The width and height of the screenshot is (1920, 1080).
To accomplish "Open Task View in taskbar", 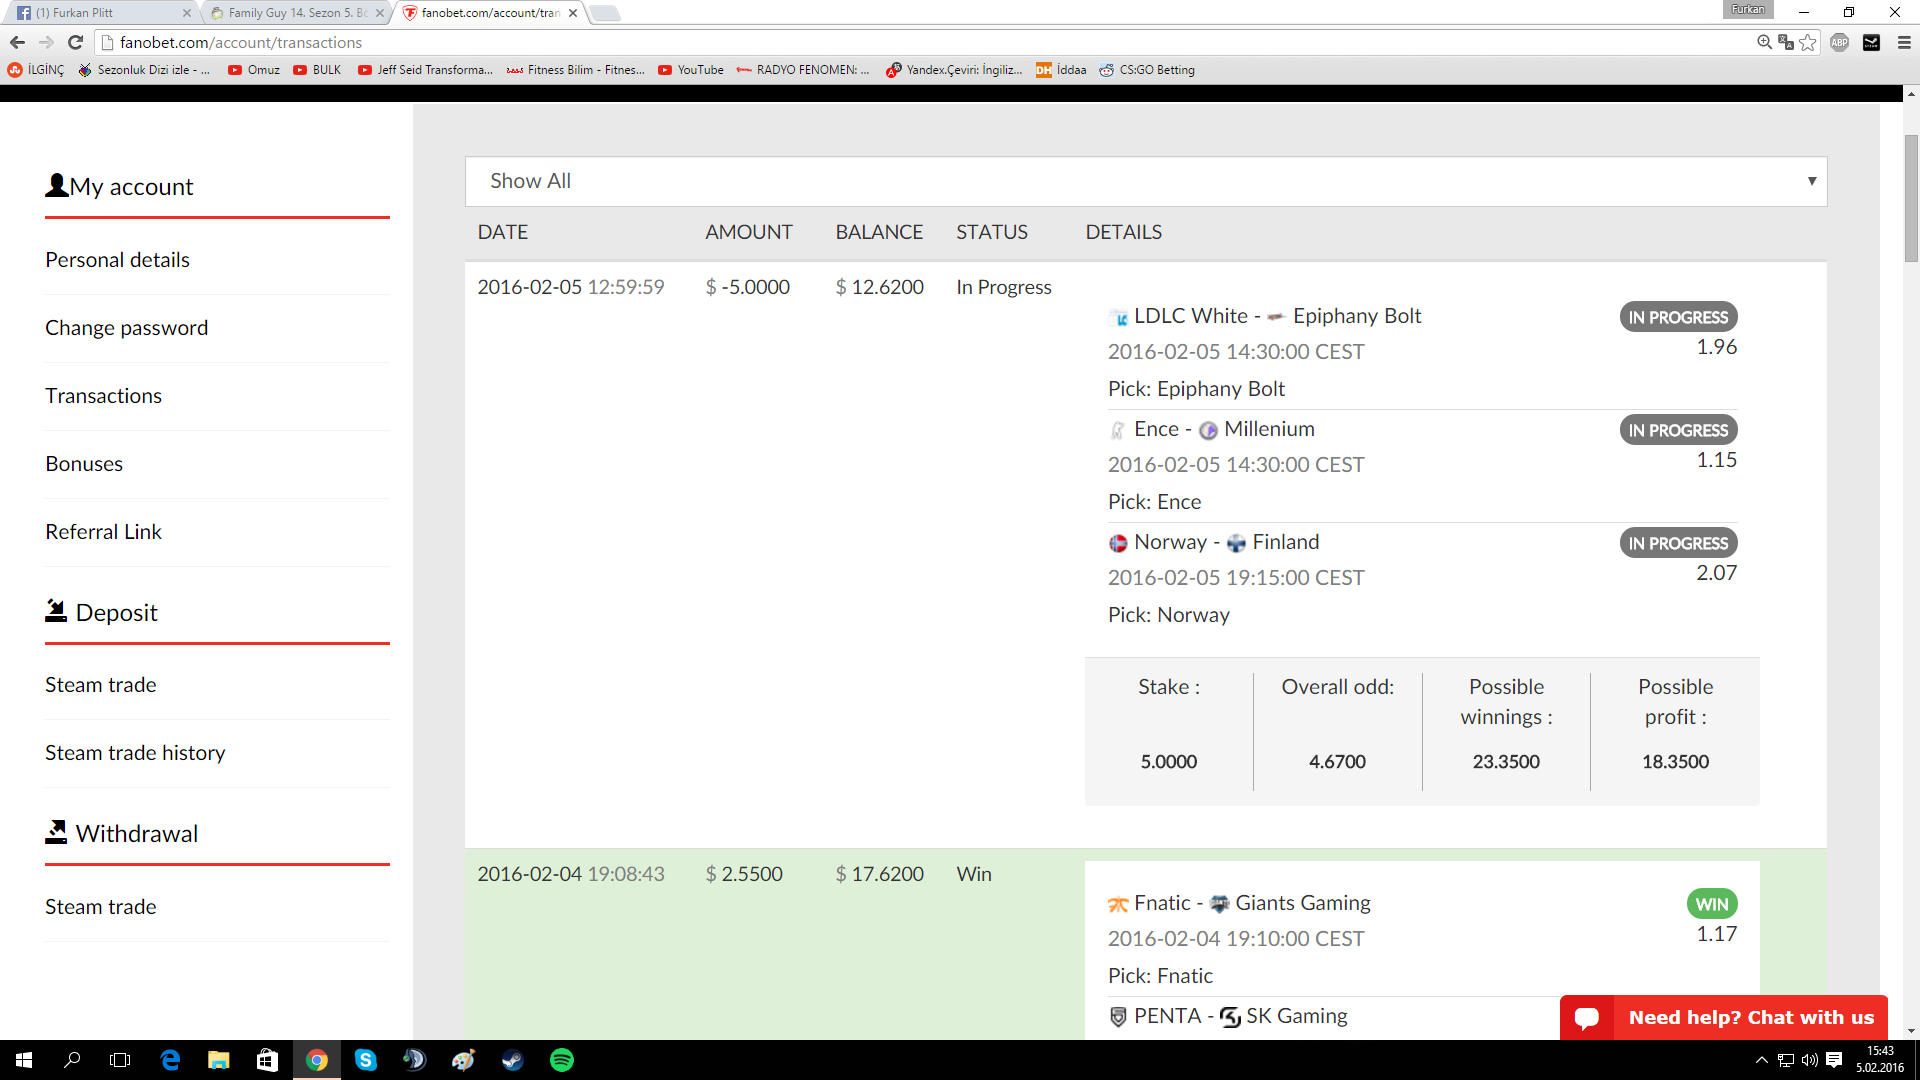I will point(120,1060).
